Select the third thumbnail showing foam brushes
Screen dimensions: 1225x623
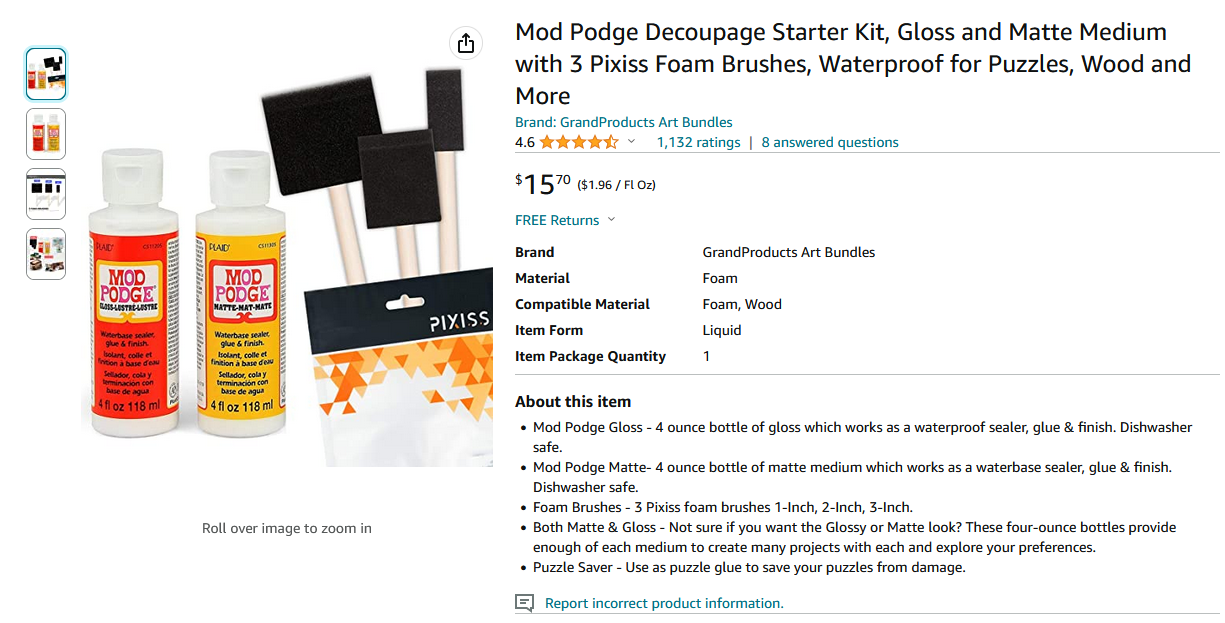(46, 194)
